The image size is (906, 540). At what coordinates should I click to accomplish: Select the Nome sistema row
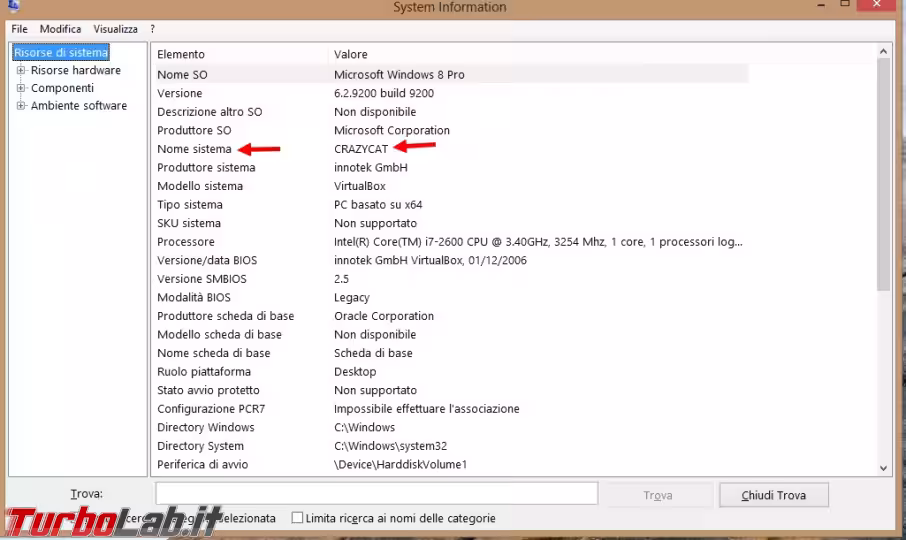point(194,149)
